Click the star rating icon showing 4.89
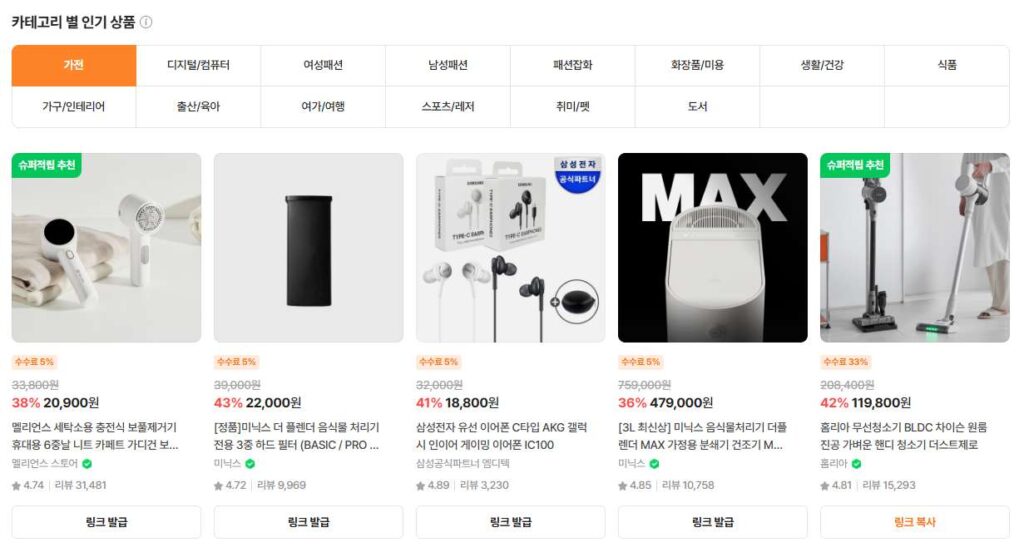This screenshot has height=557, width=1024. 421,486
